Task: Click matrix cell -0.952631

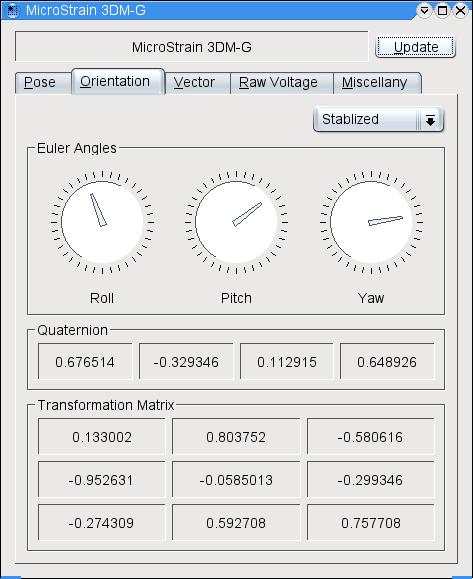Action: click(102, 480)
